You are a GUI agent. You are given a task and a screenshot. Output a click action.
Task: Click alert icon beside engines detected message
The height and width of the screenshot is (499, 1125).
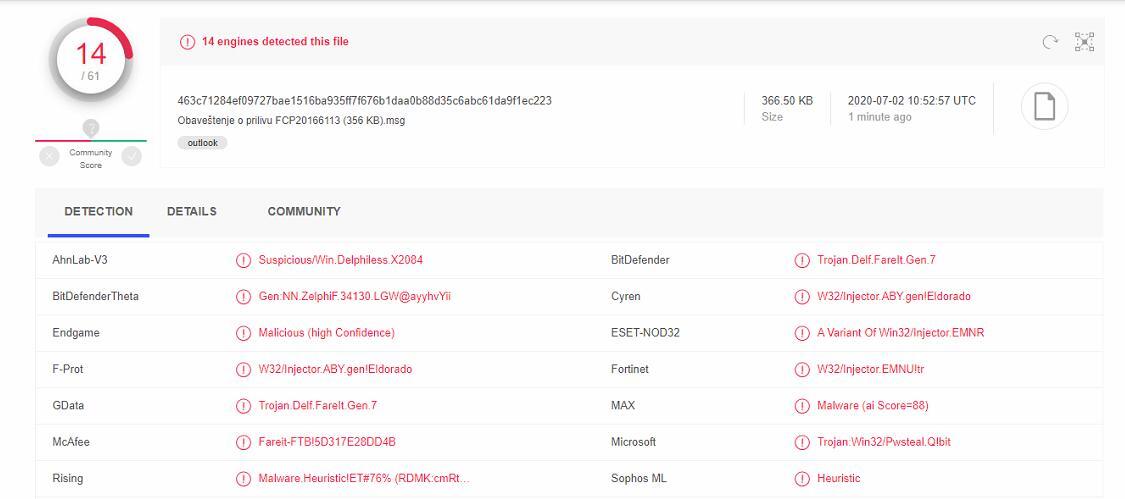point(187,42)
